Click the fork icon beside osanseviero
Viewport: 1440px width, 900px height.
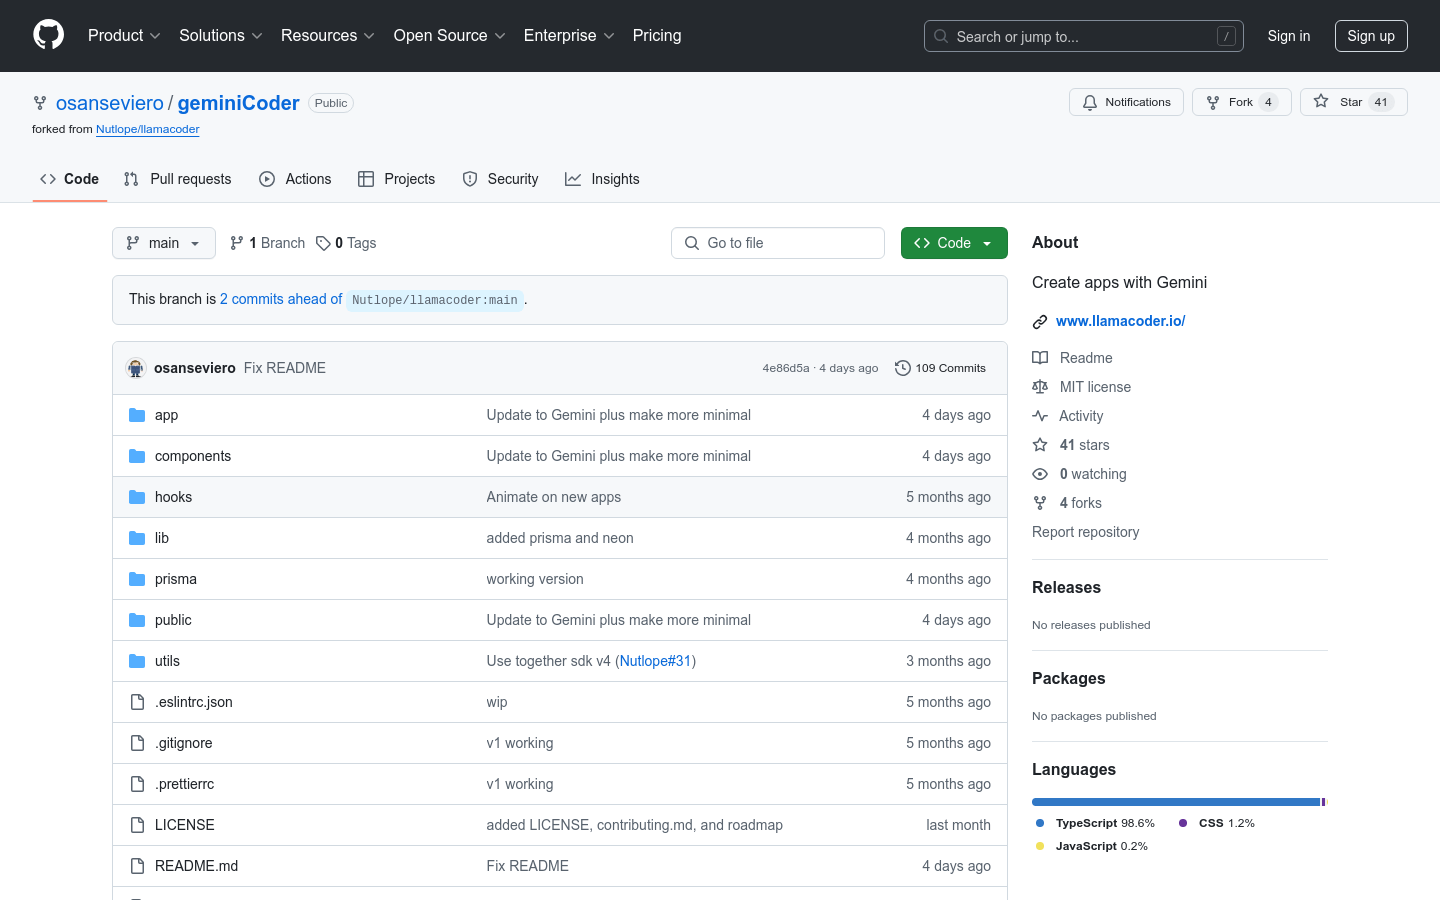click(40, 103)
